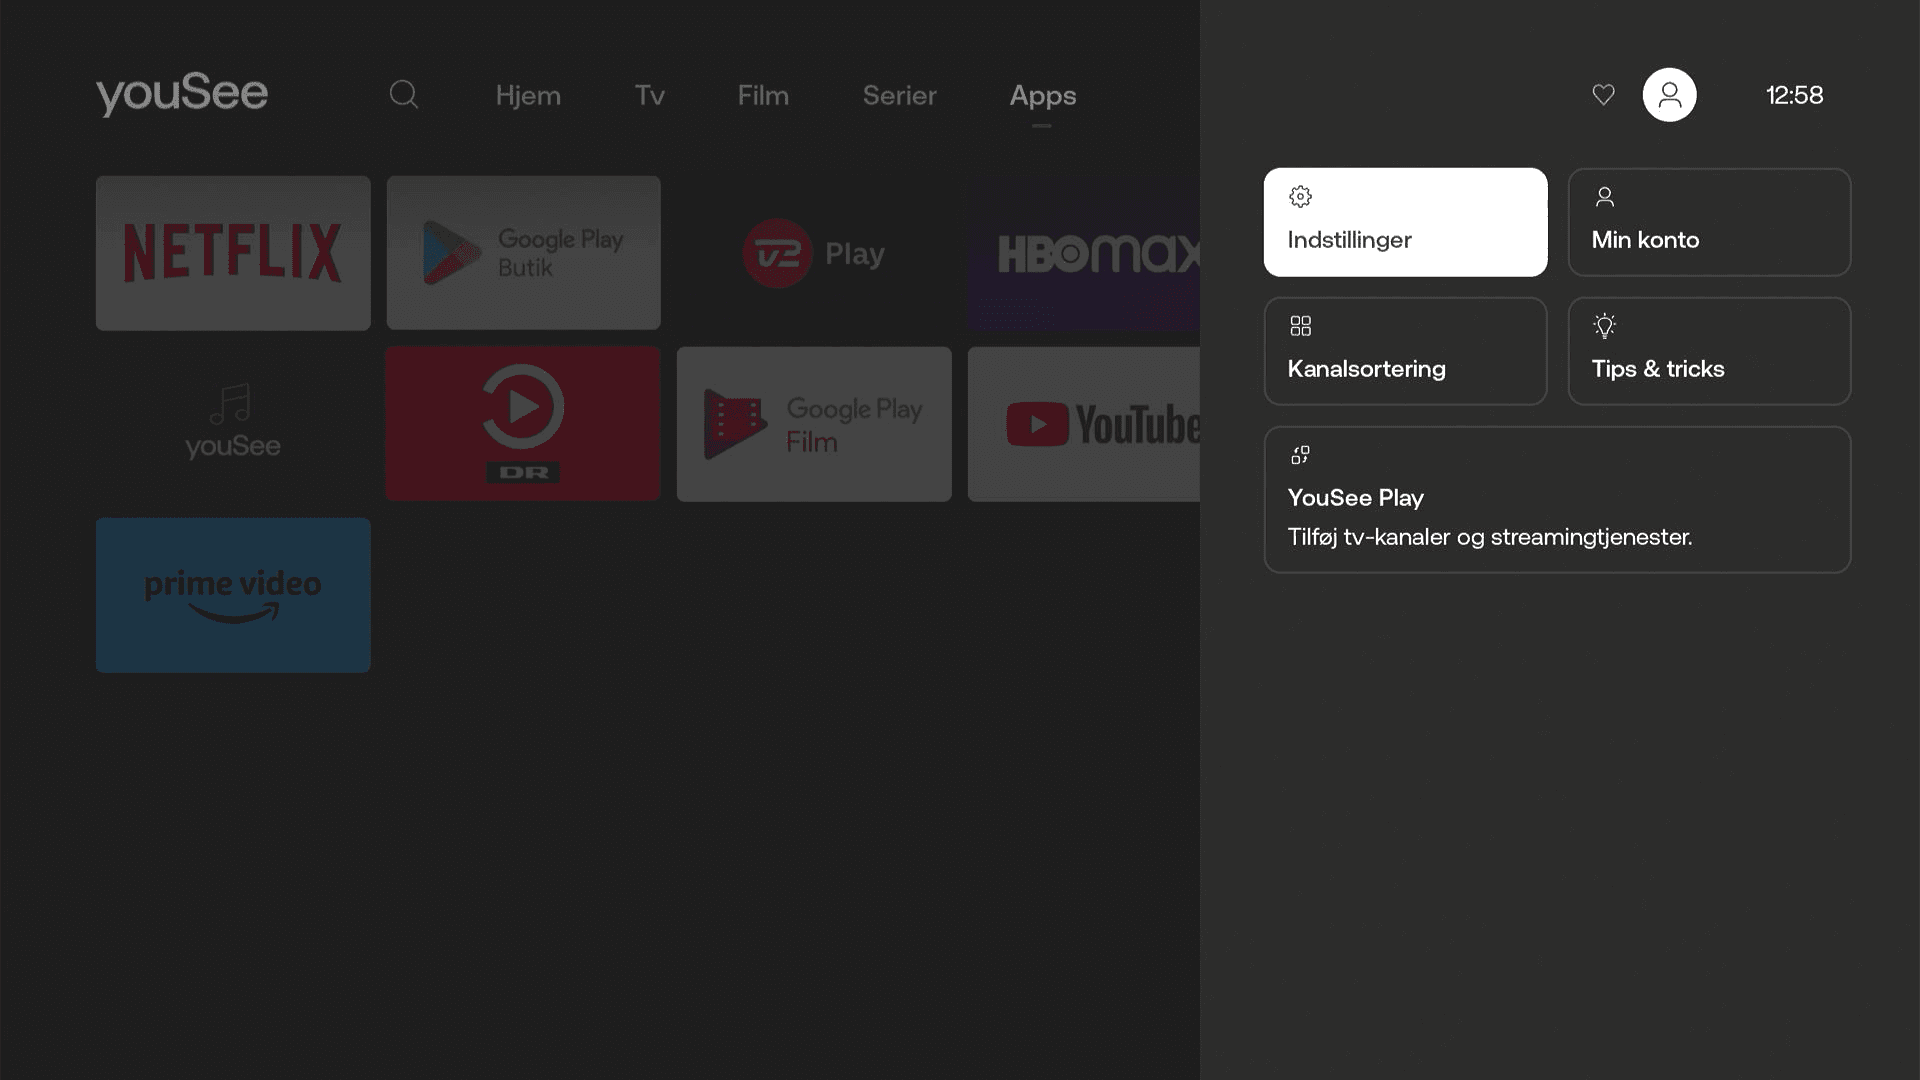Open the Indstillinger settings tile
1920x1080 pixels.
[x=1405, y=222]
